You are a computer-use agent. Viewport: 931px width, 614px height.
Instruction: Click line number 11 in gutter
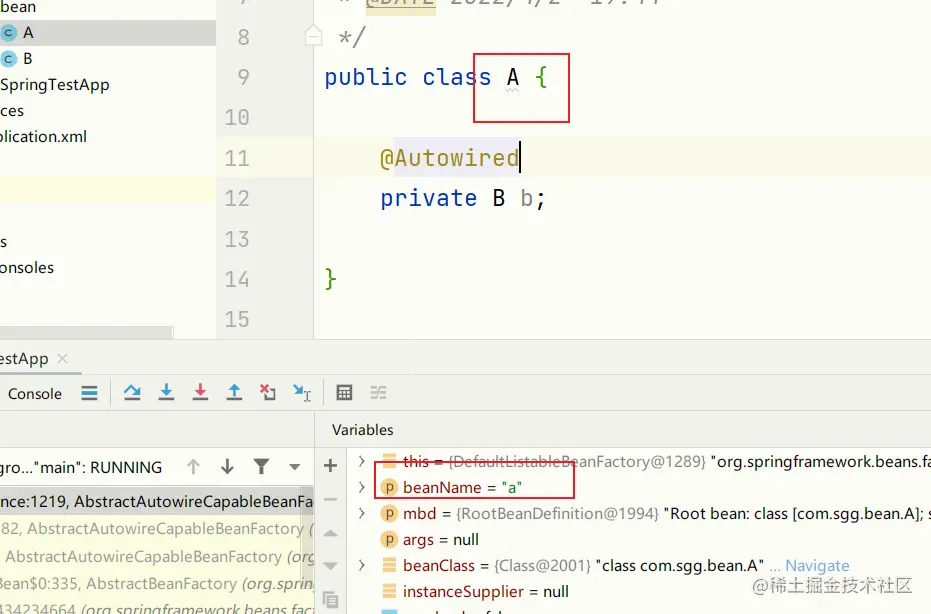pos(237,159)
